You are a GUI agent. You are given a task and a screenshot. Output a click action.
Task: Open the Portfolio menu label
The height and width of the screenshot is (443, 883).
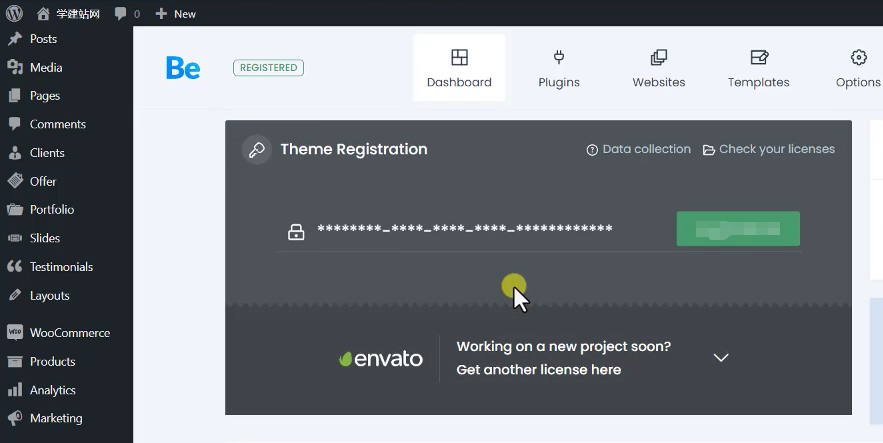52,209
